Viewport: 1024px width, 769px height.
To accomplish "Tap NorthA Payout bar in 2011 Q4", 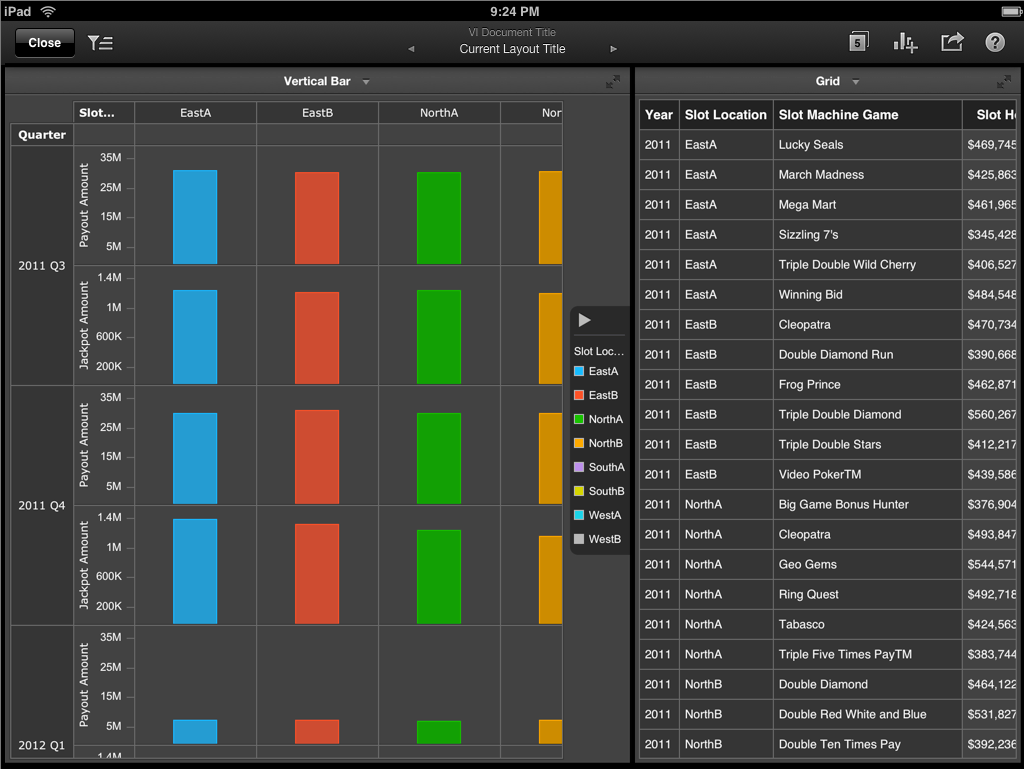I will click(x=439, y=458).
